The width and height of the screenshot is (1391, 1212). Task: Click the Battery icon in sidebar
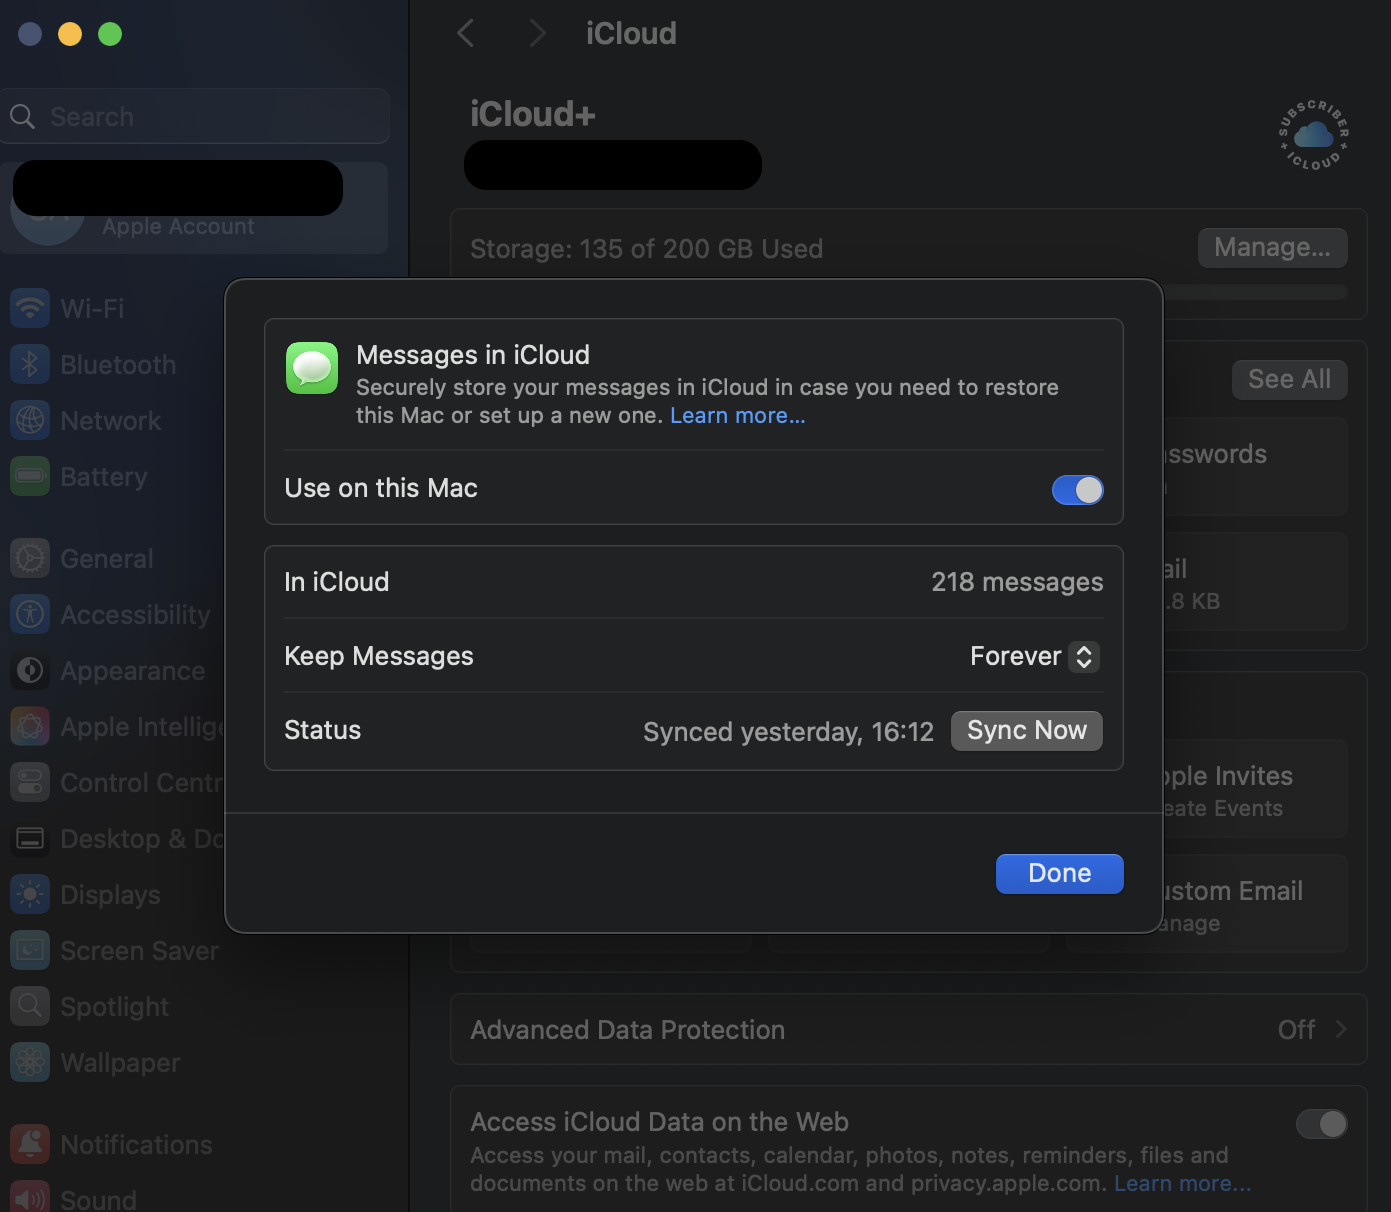[30, 476]
